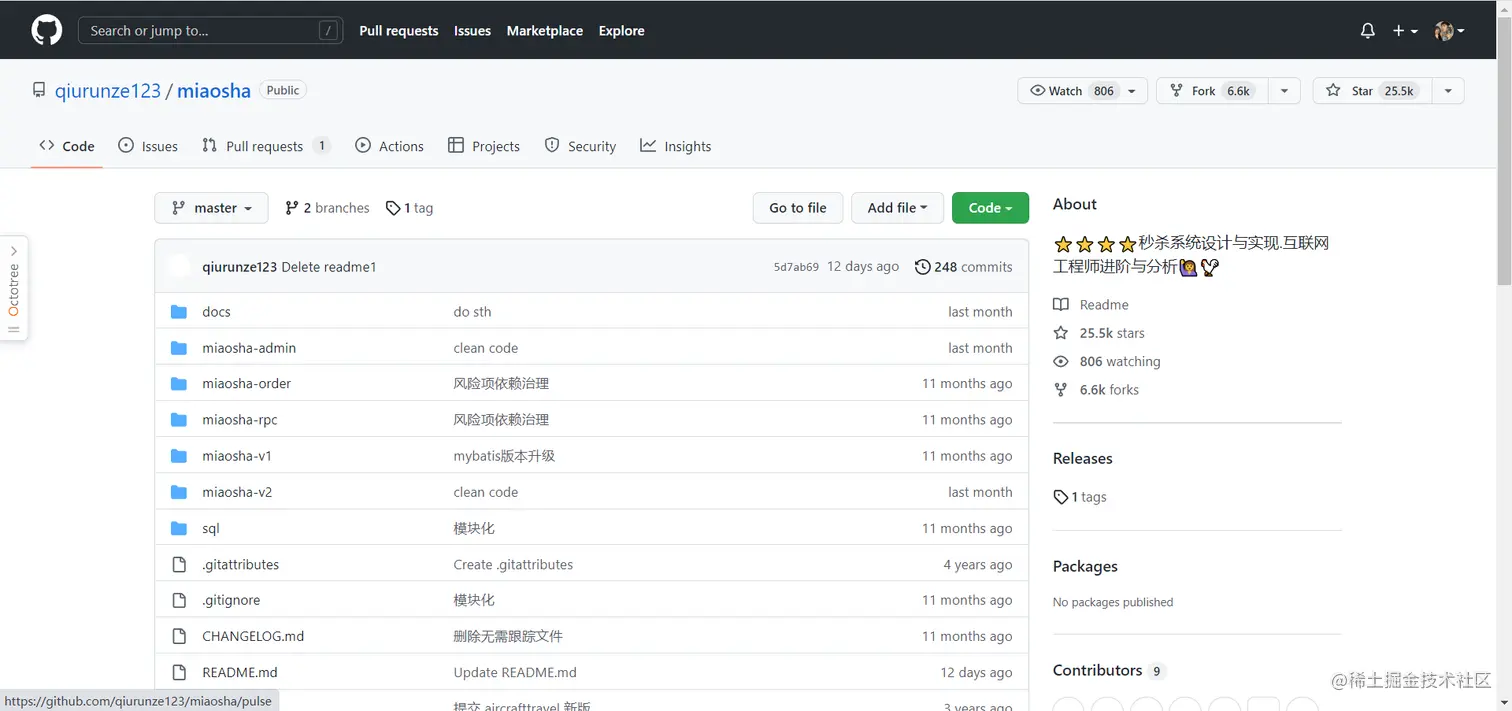
Task: Switch to the Issues tab
Action: tap(148, 146)
